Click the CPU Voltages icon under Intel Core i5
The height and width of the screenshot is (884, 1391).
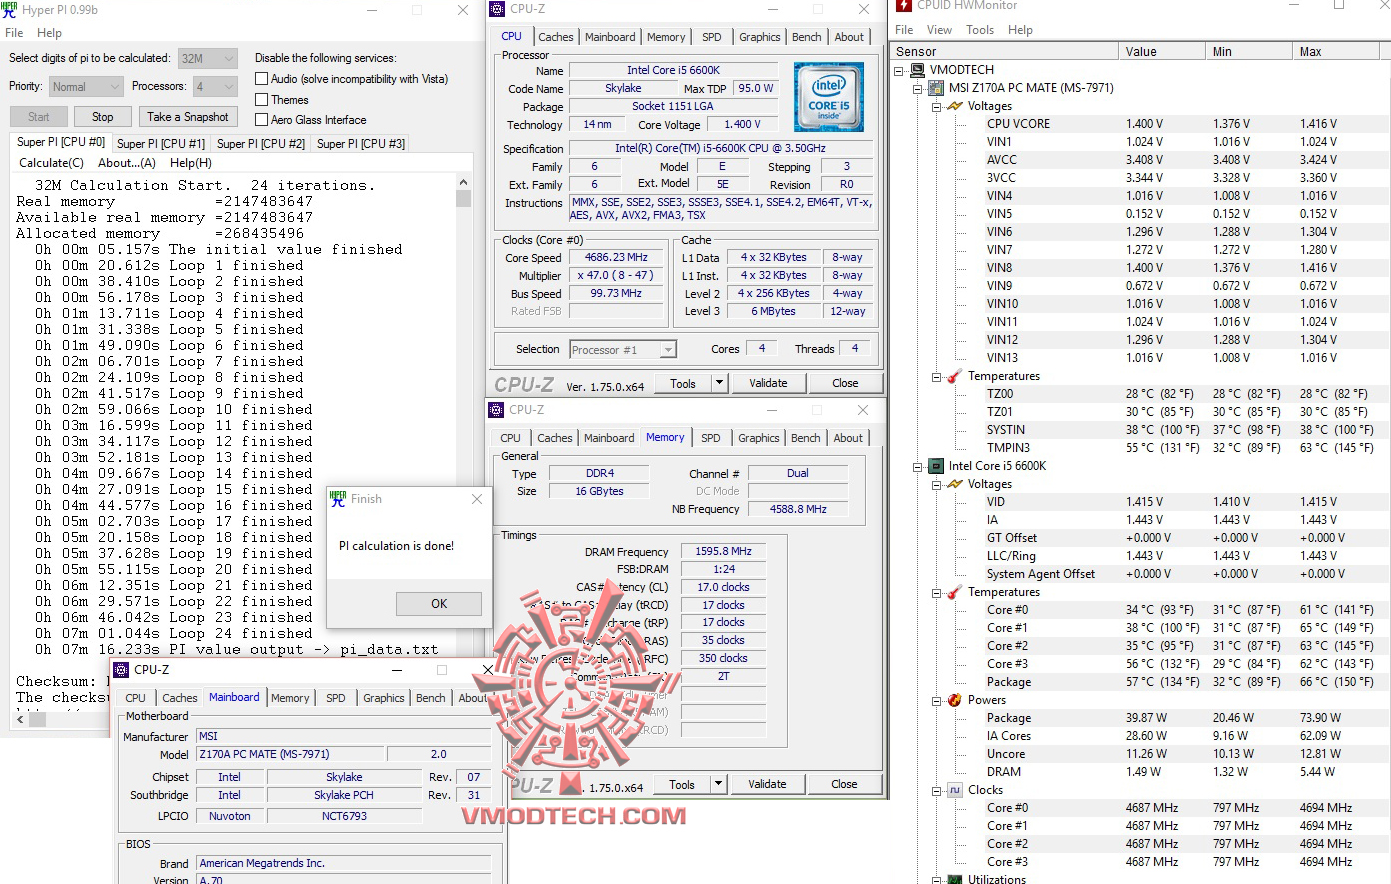click(x=955, y=484)
